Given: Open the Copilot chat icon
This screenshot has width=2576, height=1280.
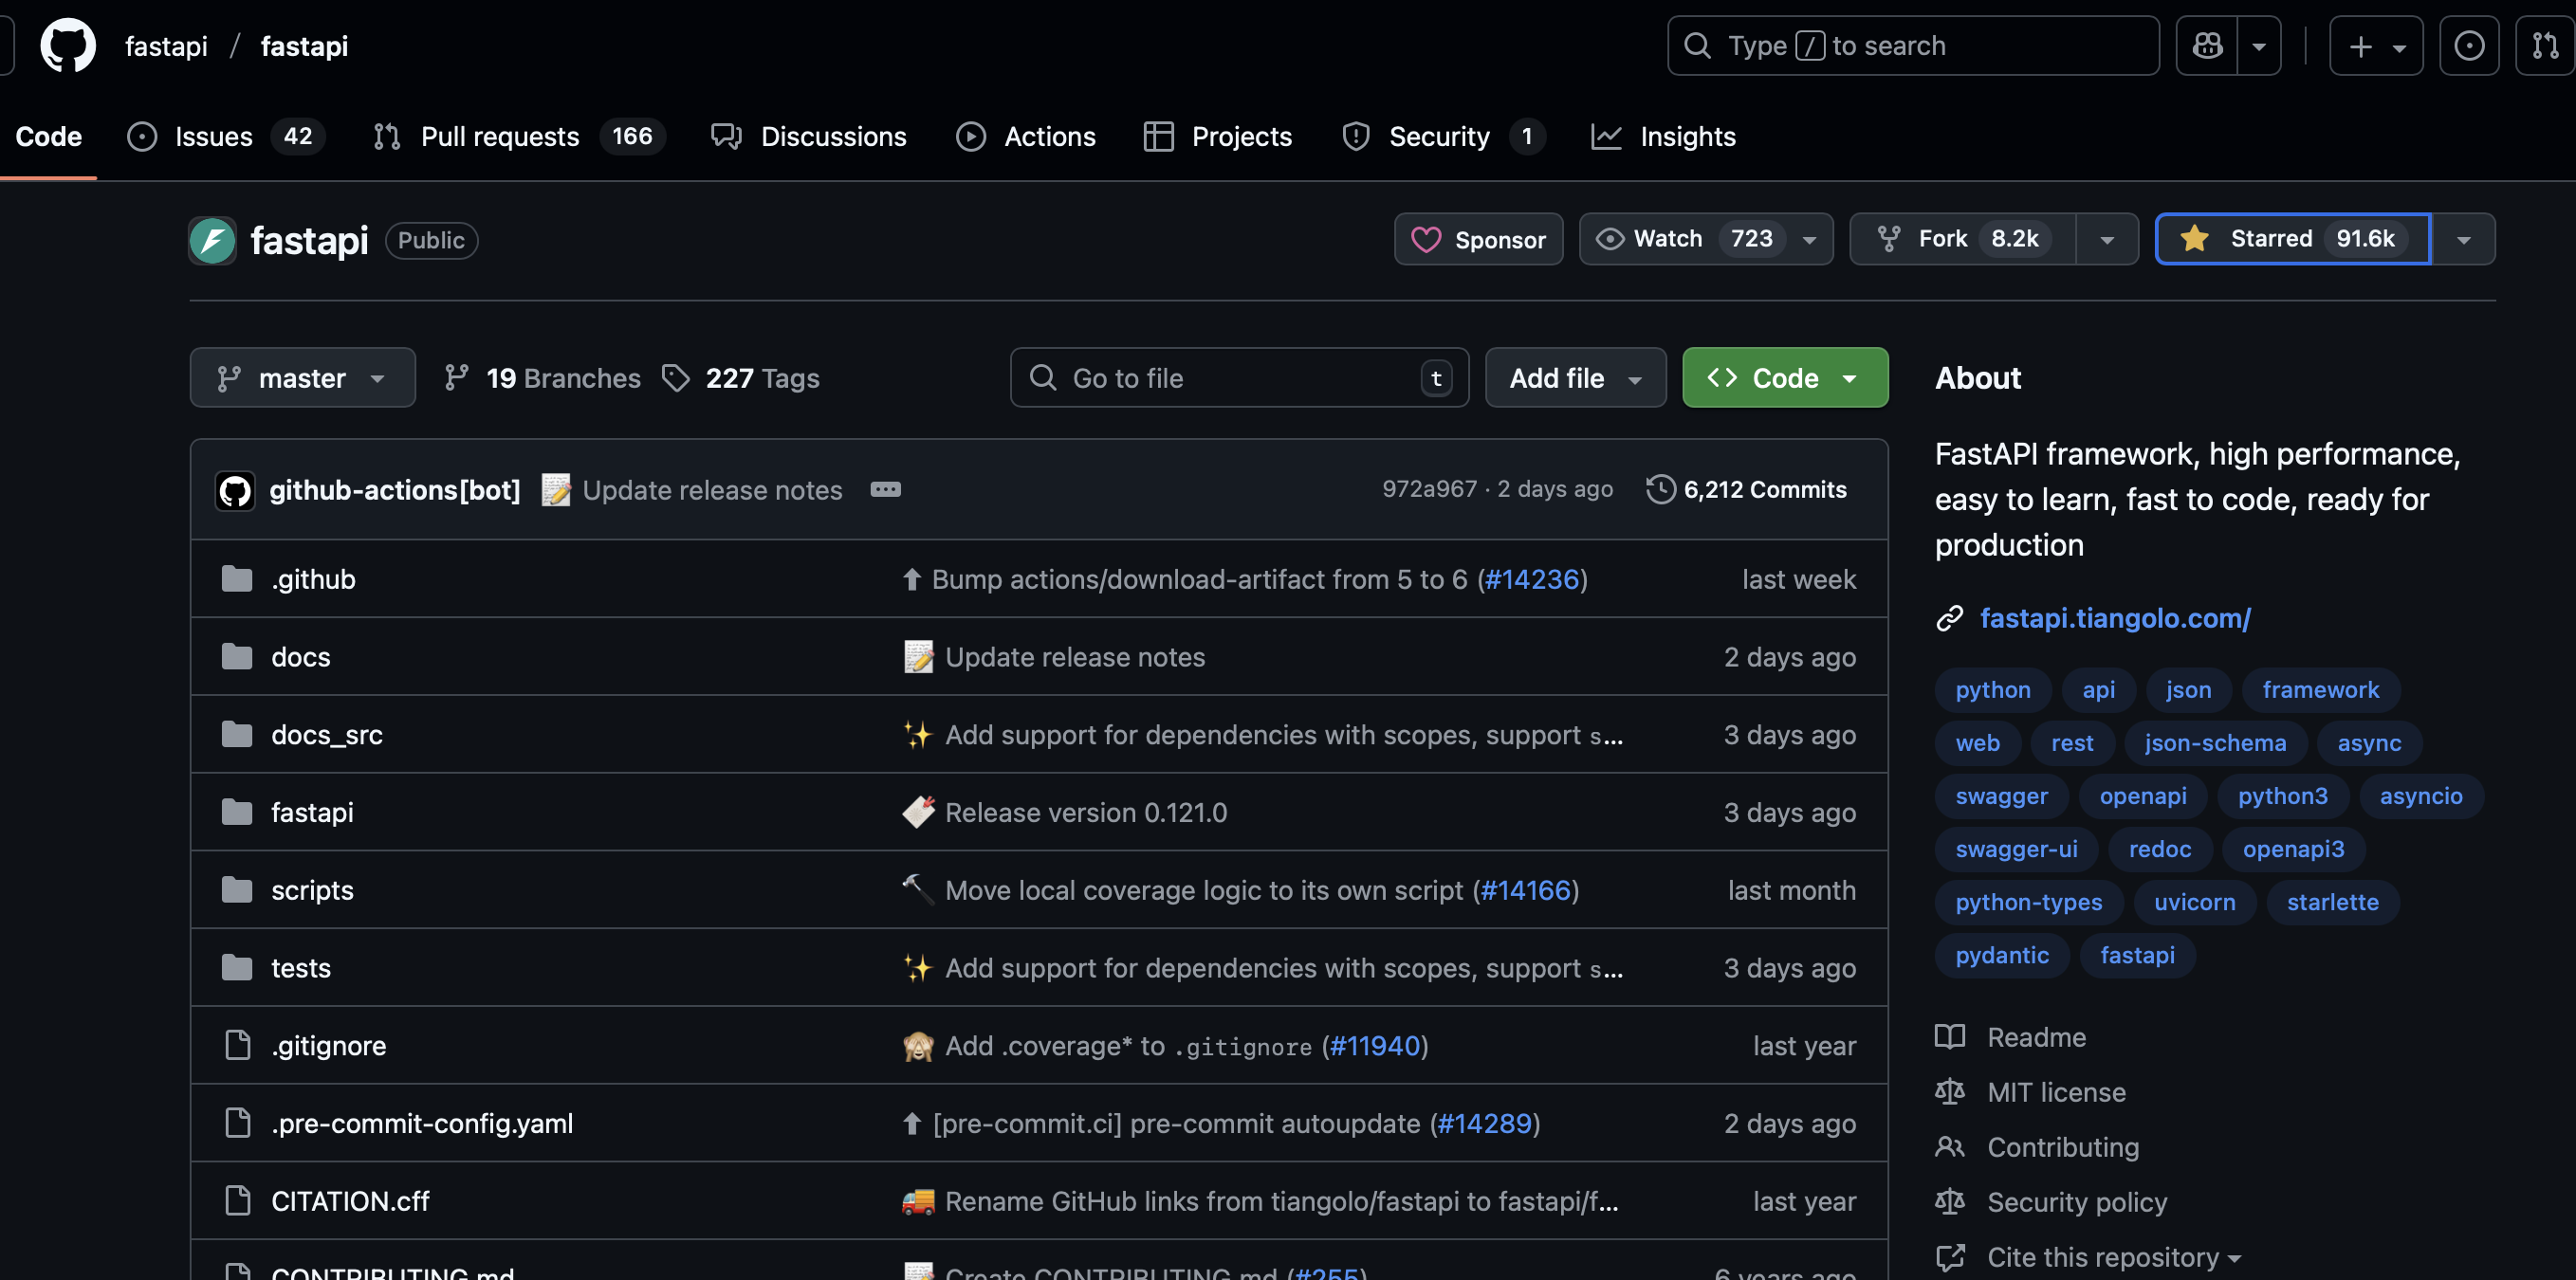Looking at the screenshot, I should pos(2207,46).
